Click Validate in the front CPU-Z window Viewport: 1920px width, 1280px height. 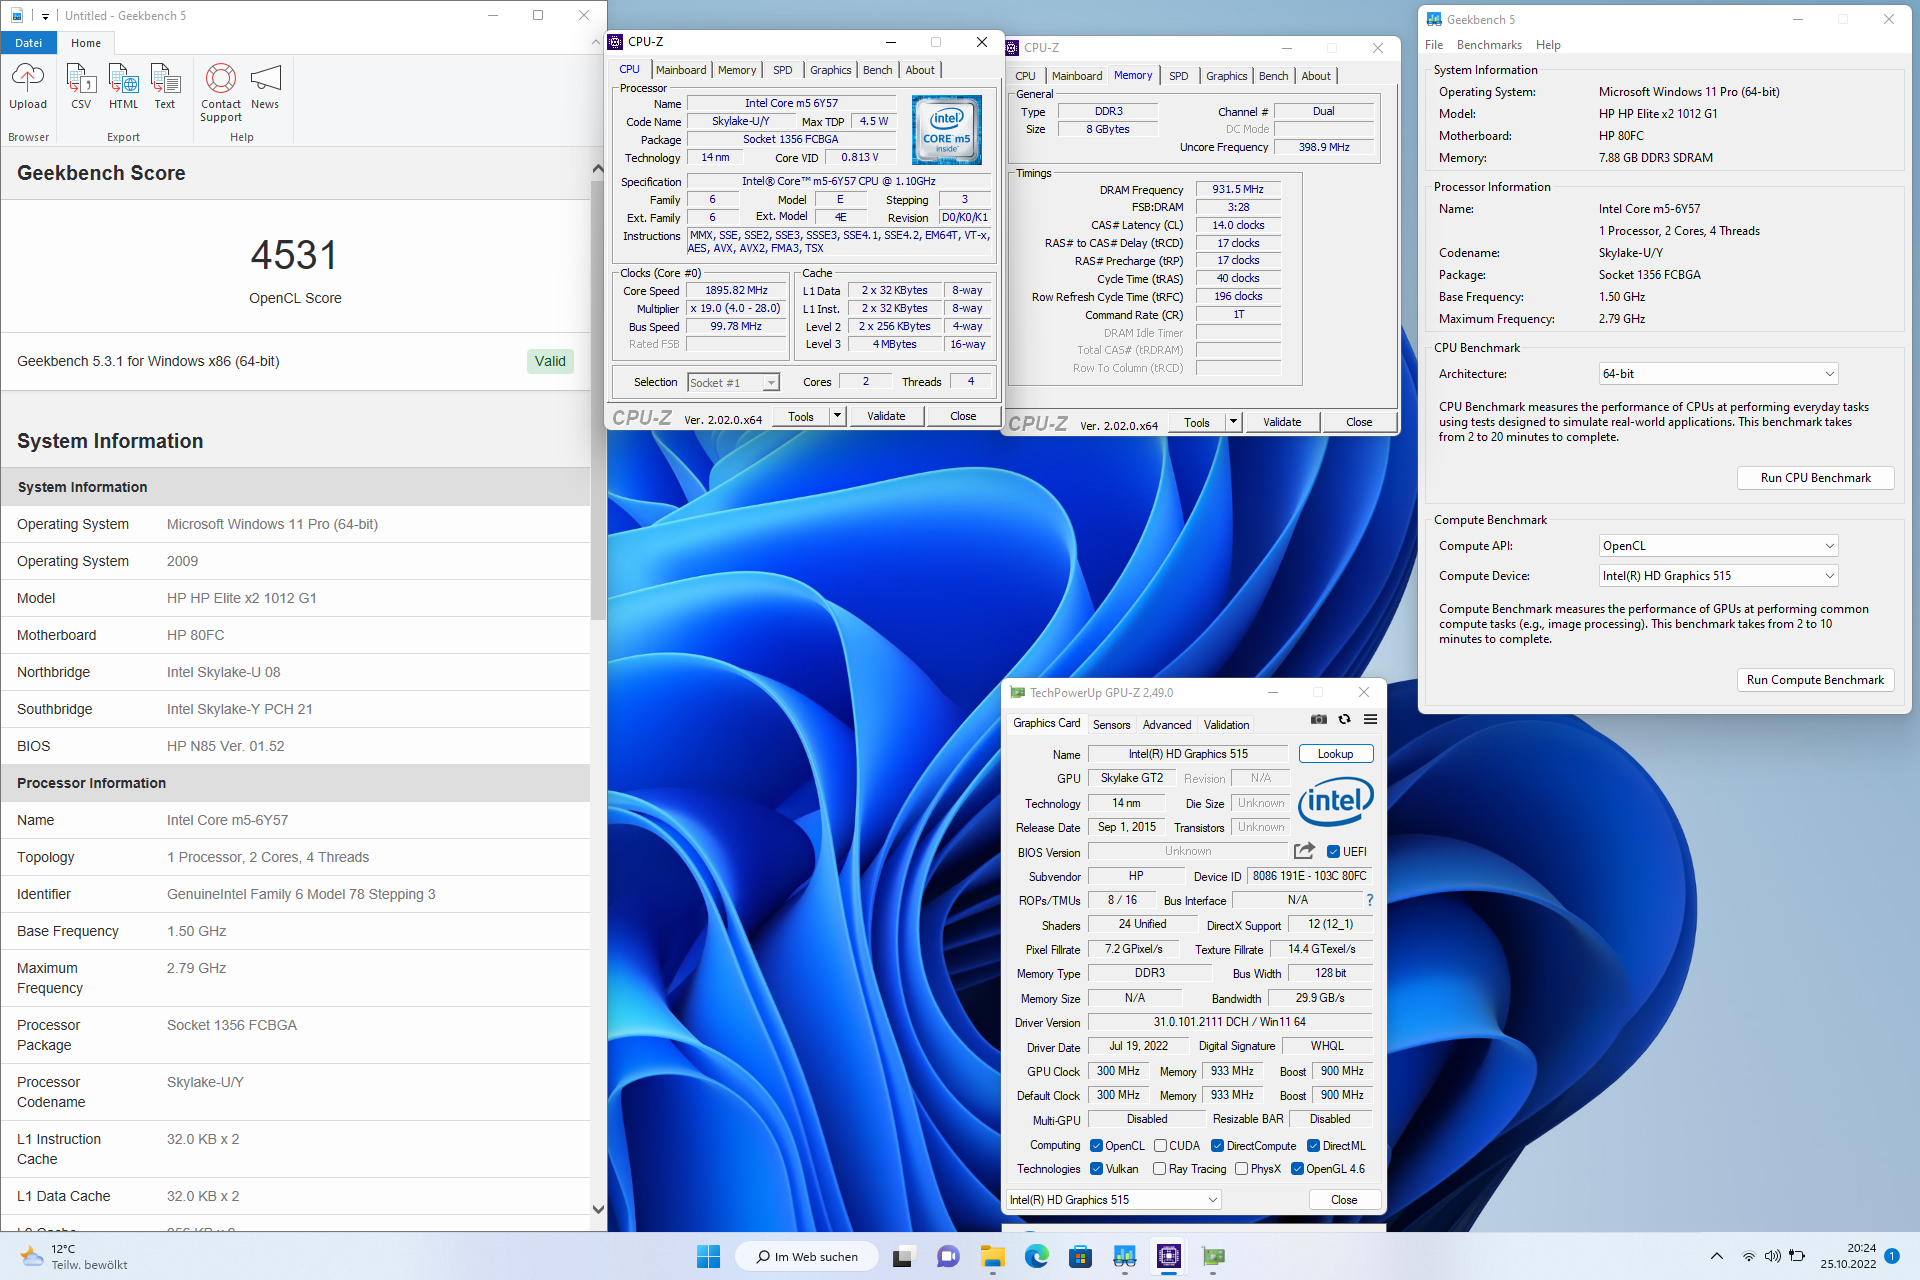886,416
